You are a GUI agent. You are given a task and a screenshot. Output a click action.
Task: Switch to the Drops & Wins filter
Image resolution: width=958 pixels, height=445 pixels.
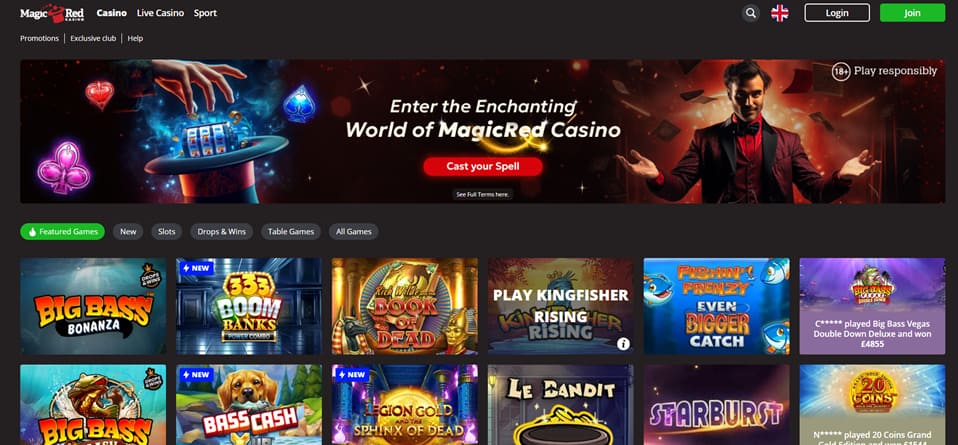pos(221,232)
